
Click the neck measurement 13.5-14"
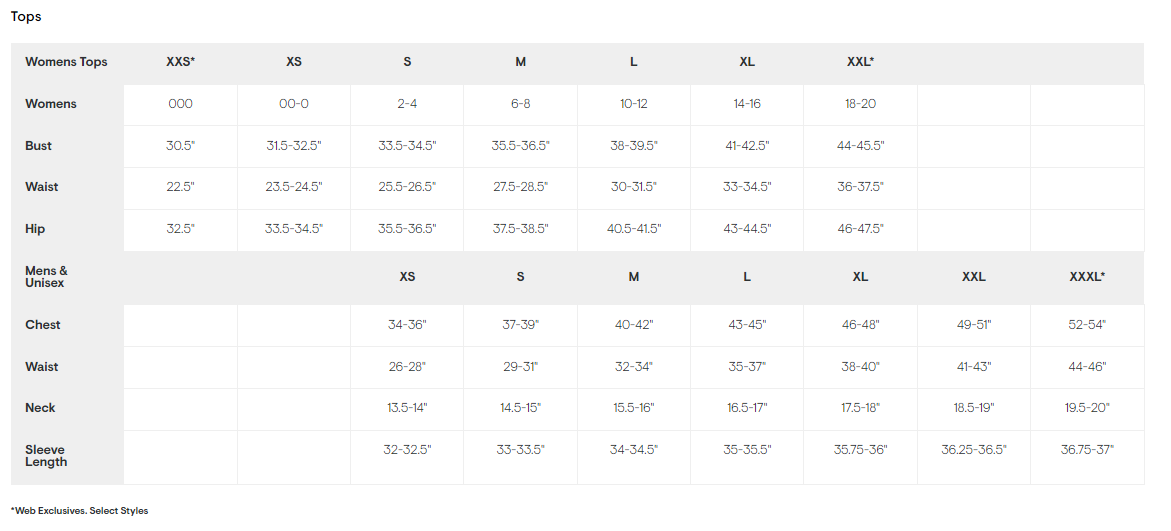pyautogui.click(x=407, y=408)
